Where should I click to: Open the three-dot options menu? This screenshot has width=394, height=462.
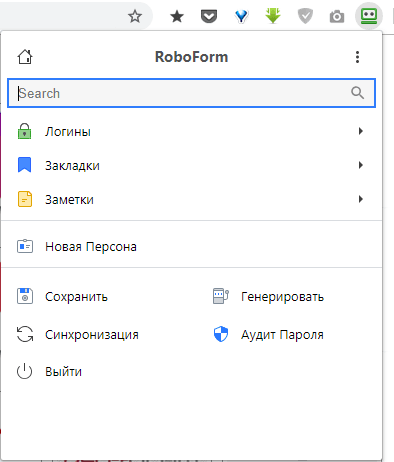click(357, 57)
